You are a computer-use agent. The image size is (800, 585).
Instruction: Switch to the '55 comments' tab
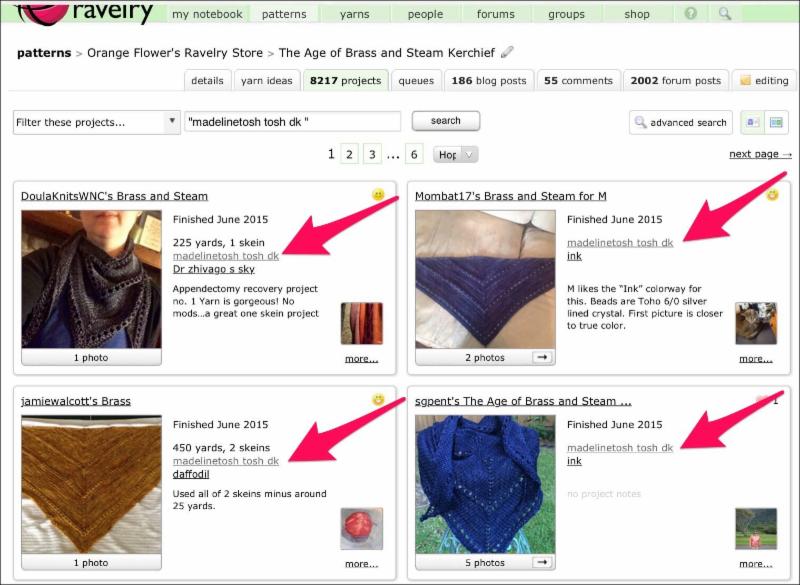click(x=578, y=81)
